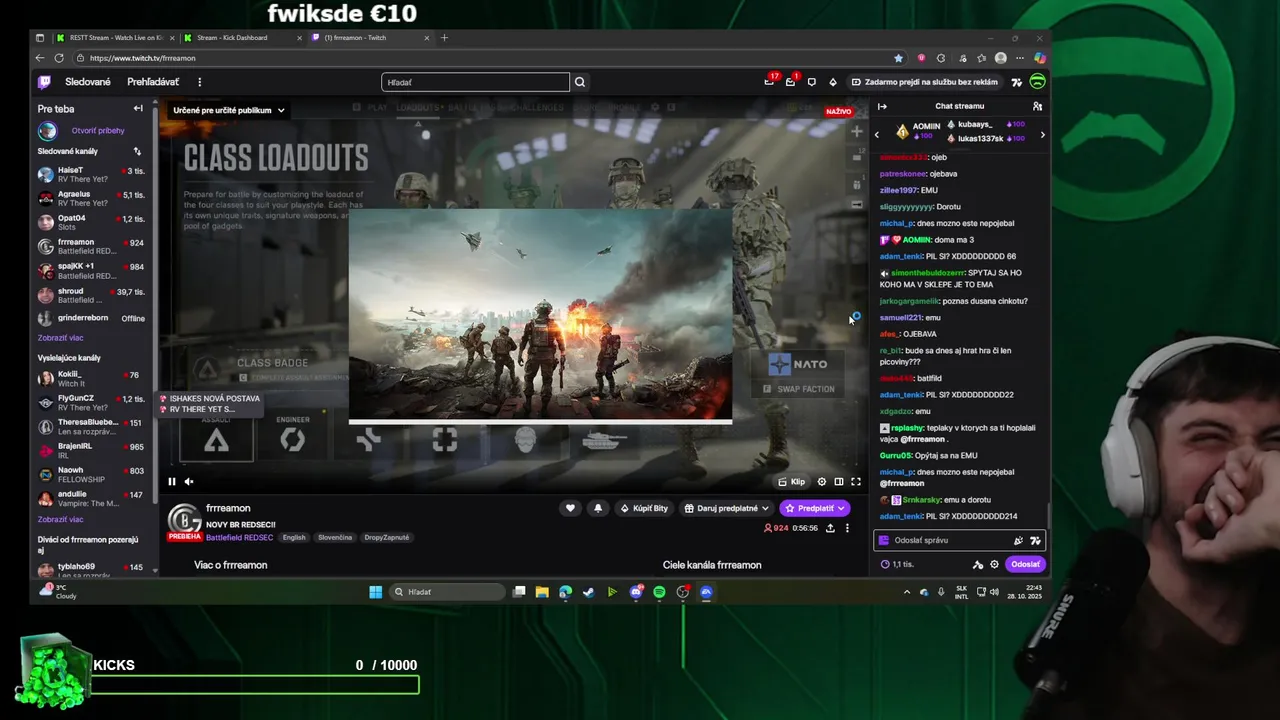Go back in the browser
Viewport: 1280px width, 720px height.
(40, 58)
